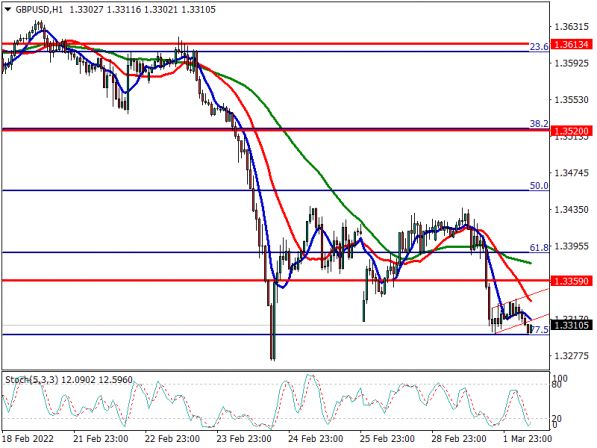
Task: Click the 24 Feb 23:00 time marker
Action: tap(316, 438)
